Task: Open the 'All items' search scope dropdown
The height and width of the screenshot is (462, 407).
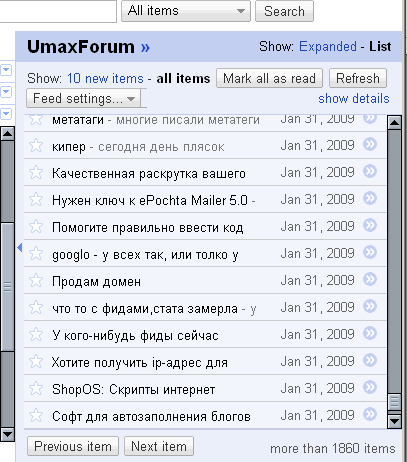Action: 186,11
